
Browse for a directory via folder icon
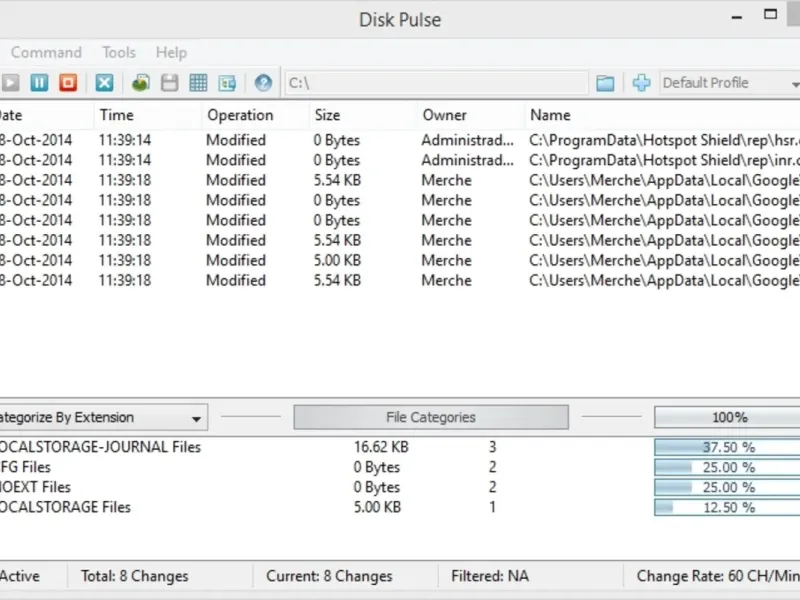click(x=605, y=83)
